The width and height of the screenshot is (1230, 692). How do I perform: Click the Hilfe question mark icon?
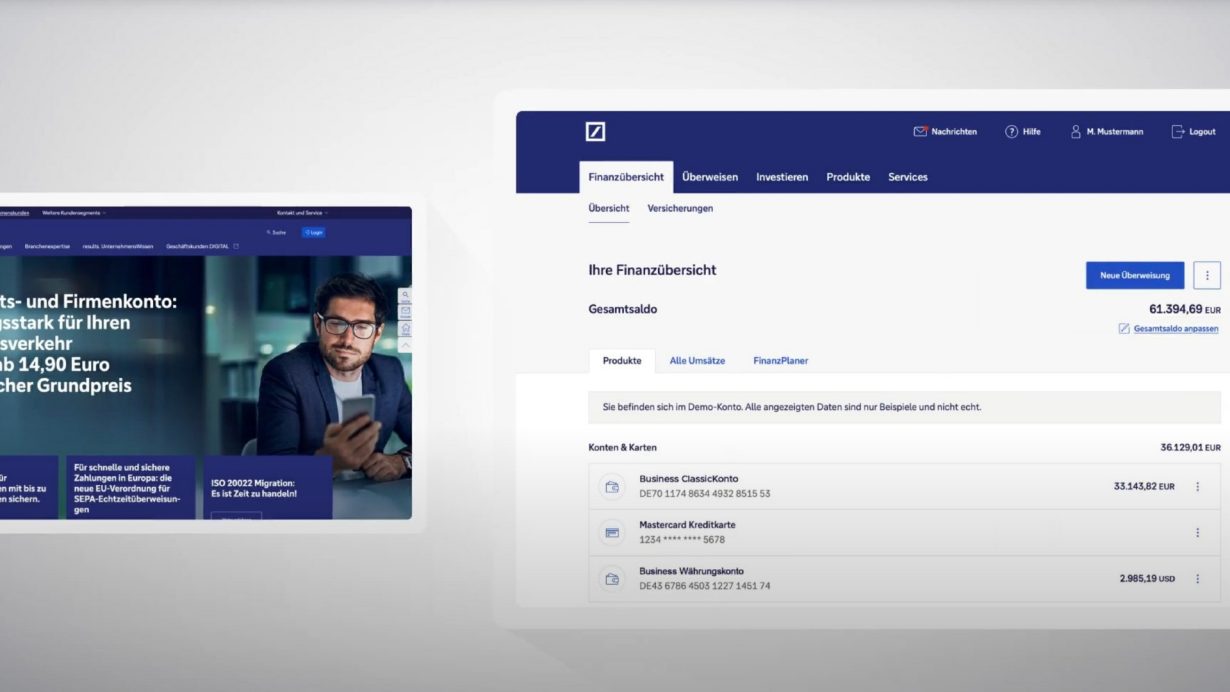pos(1011,132)
